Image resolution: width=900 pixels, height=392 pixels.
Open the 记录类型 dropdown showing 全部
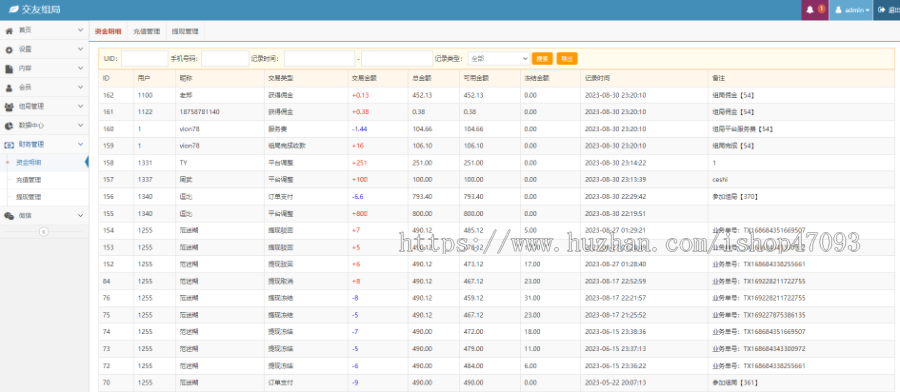pyautogui.click(x=499, y=58)
